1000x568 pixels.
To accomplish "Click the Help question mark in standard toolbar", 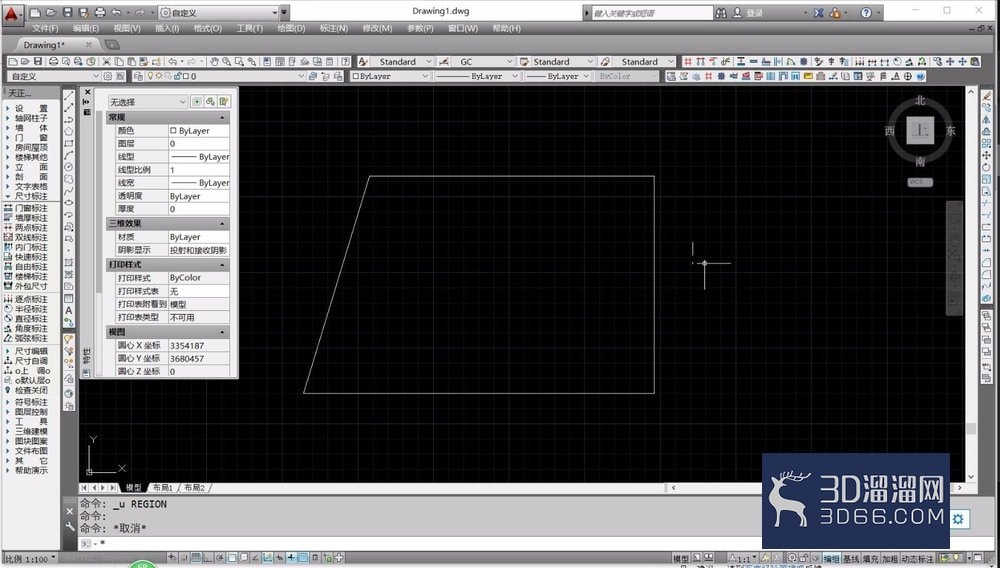I will point(345,62).
